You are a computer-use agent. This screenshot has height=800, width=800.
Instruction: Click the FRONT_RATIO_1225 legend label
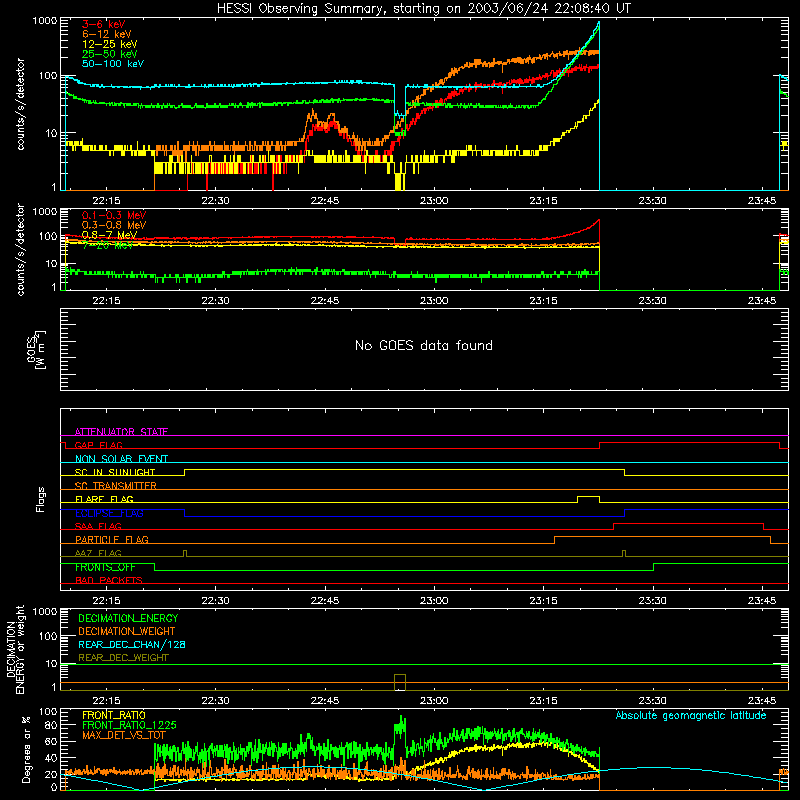click(x=129, y=725)
